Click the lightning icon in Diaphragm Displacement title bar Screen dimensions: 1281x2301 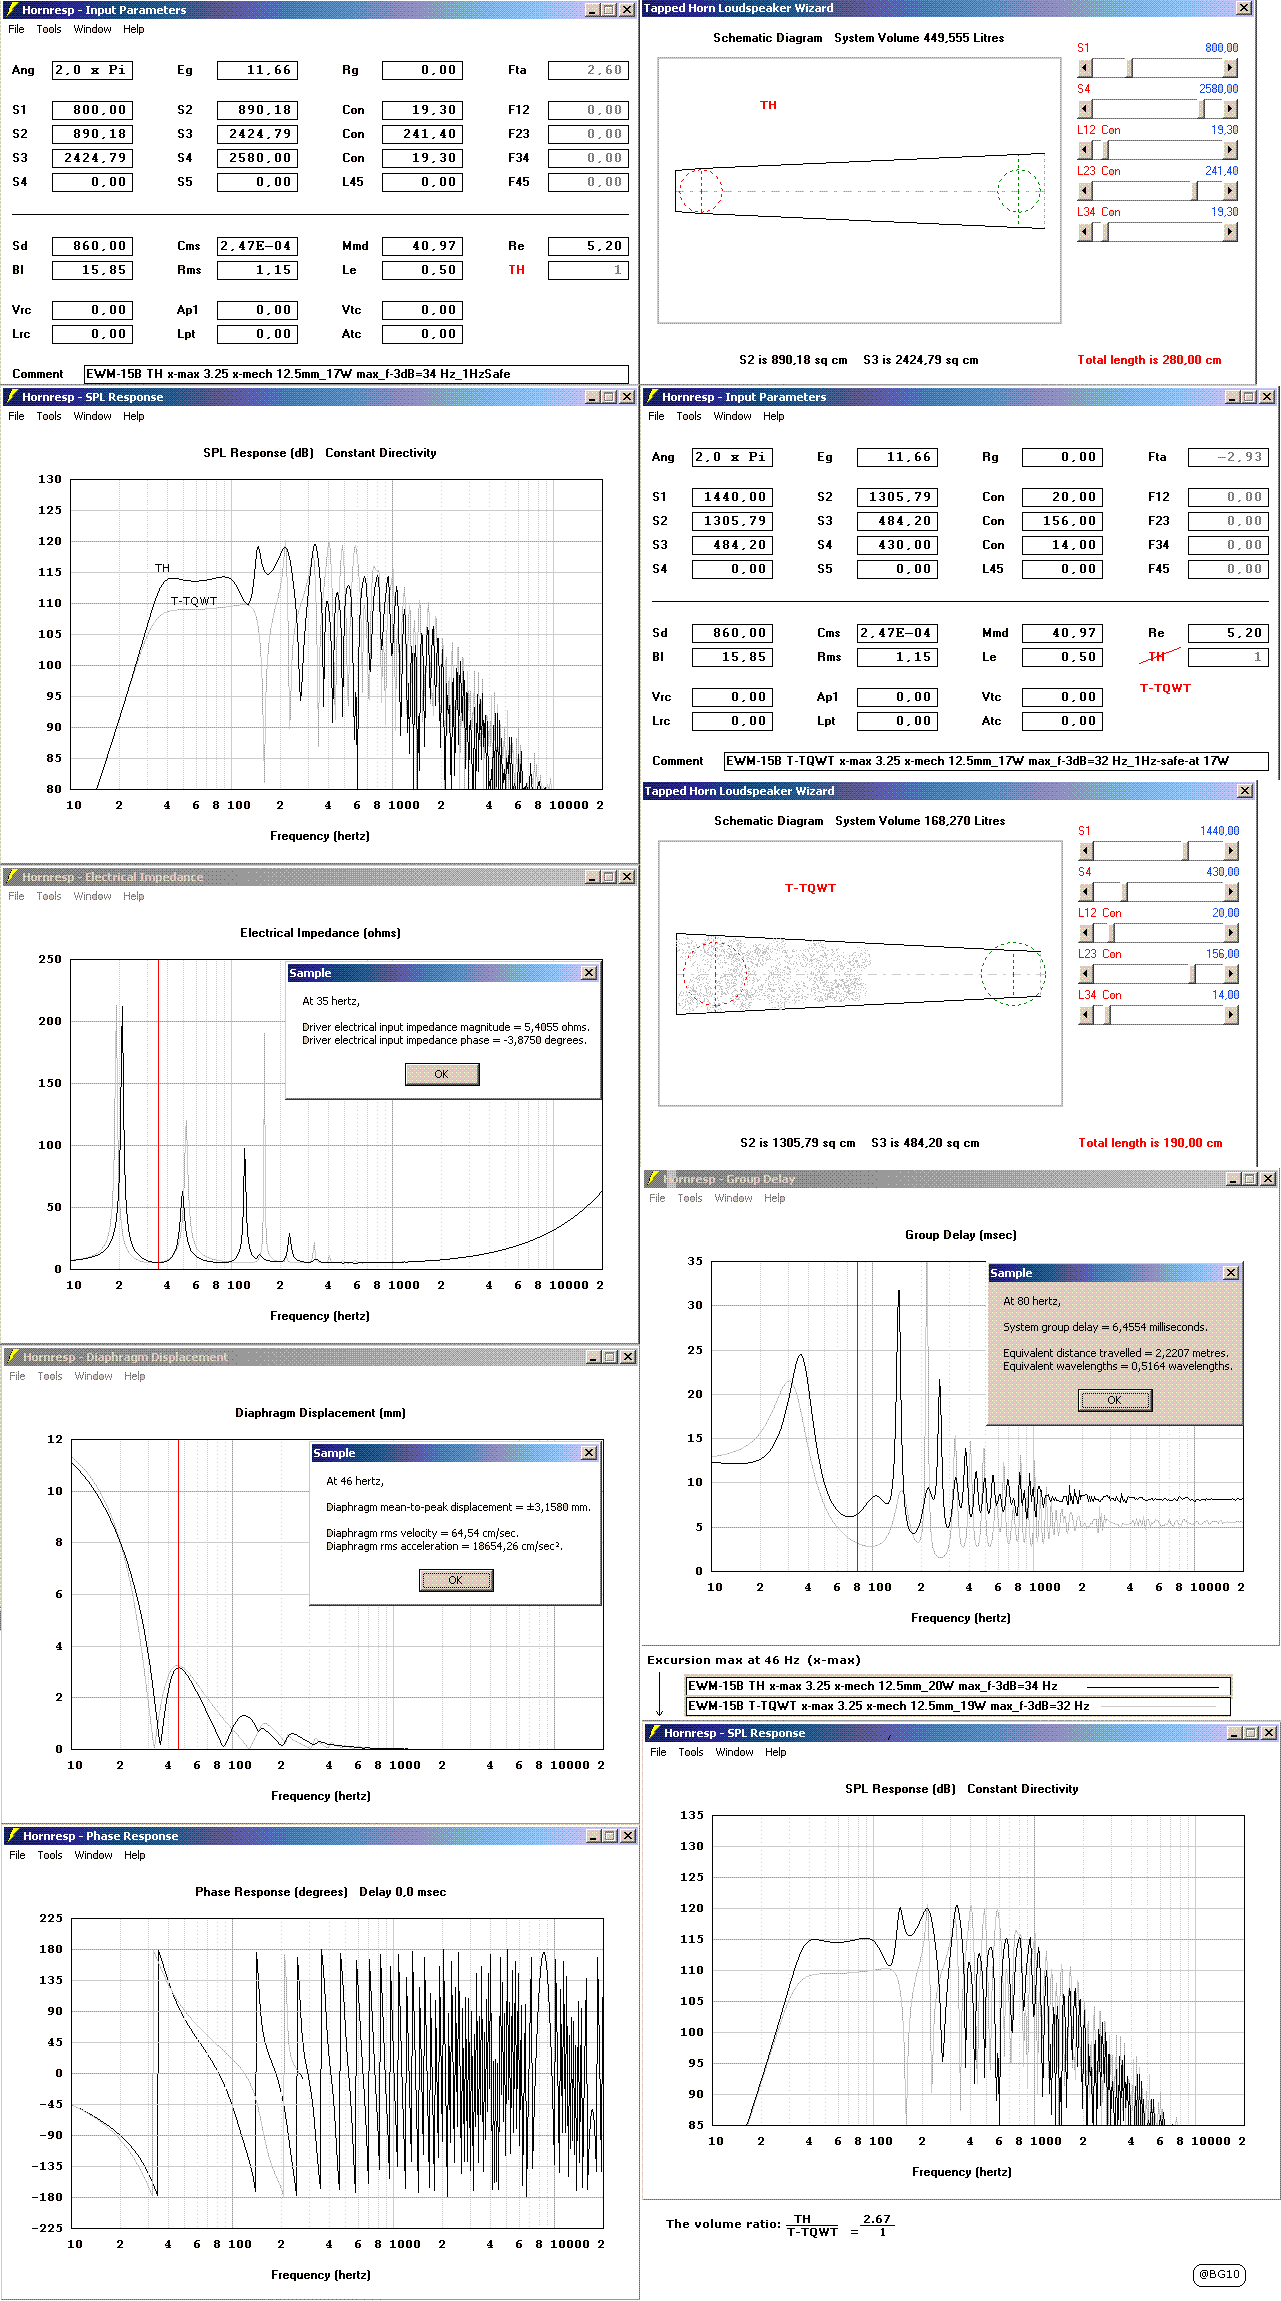pyautogui.click(x=13, y=1357)
